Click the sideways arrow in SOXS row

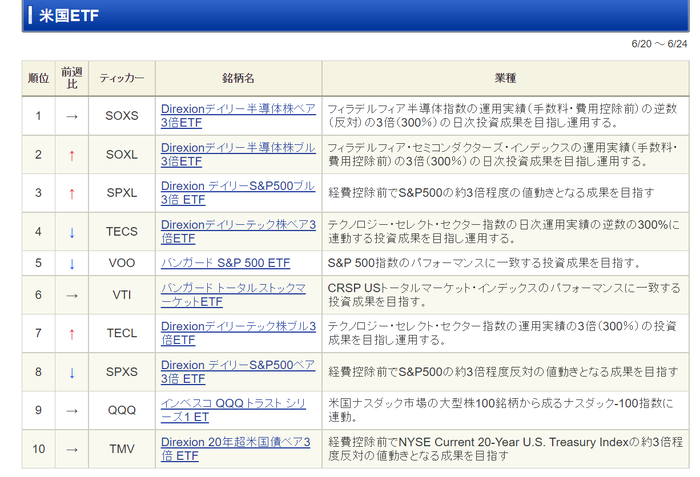coord(72,117)
